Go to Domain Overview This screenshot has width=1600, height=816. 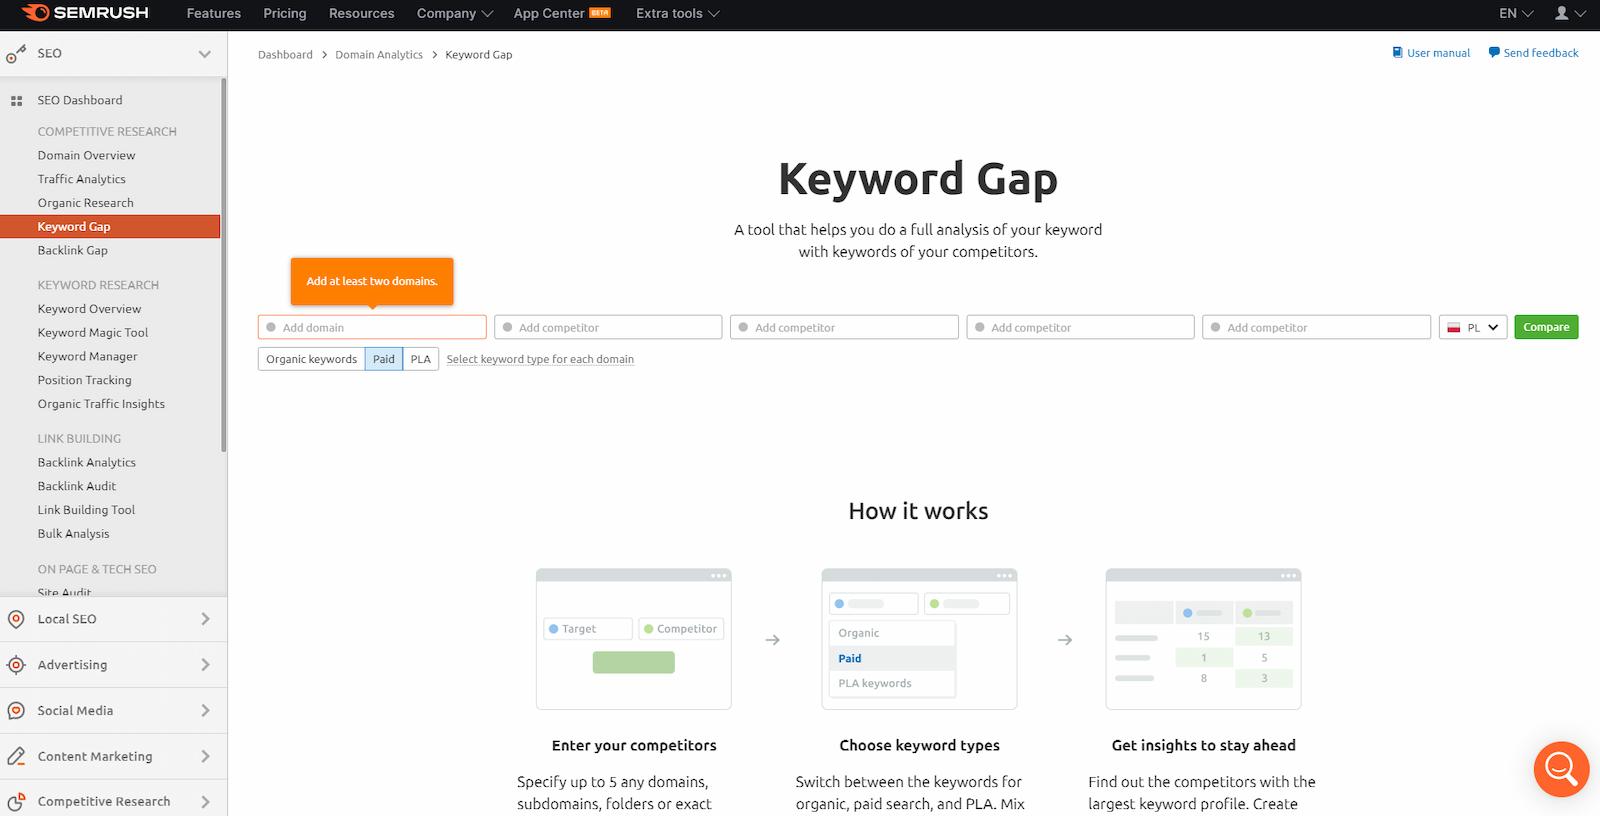click(x=86, y=155)
